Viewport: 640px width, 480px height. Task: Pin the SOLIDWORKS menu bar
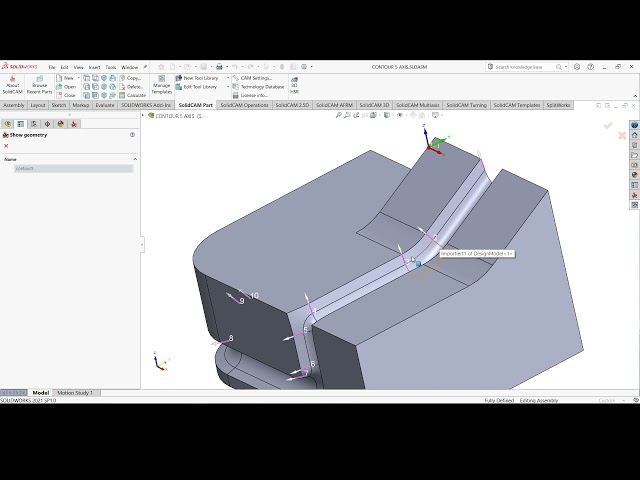[145, 67]
